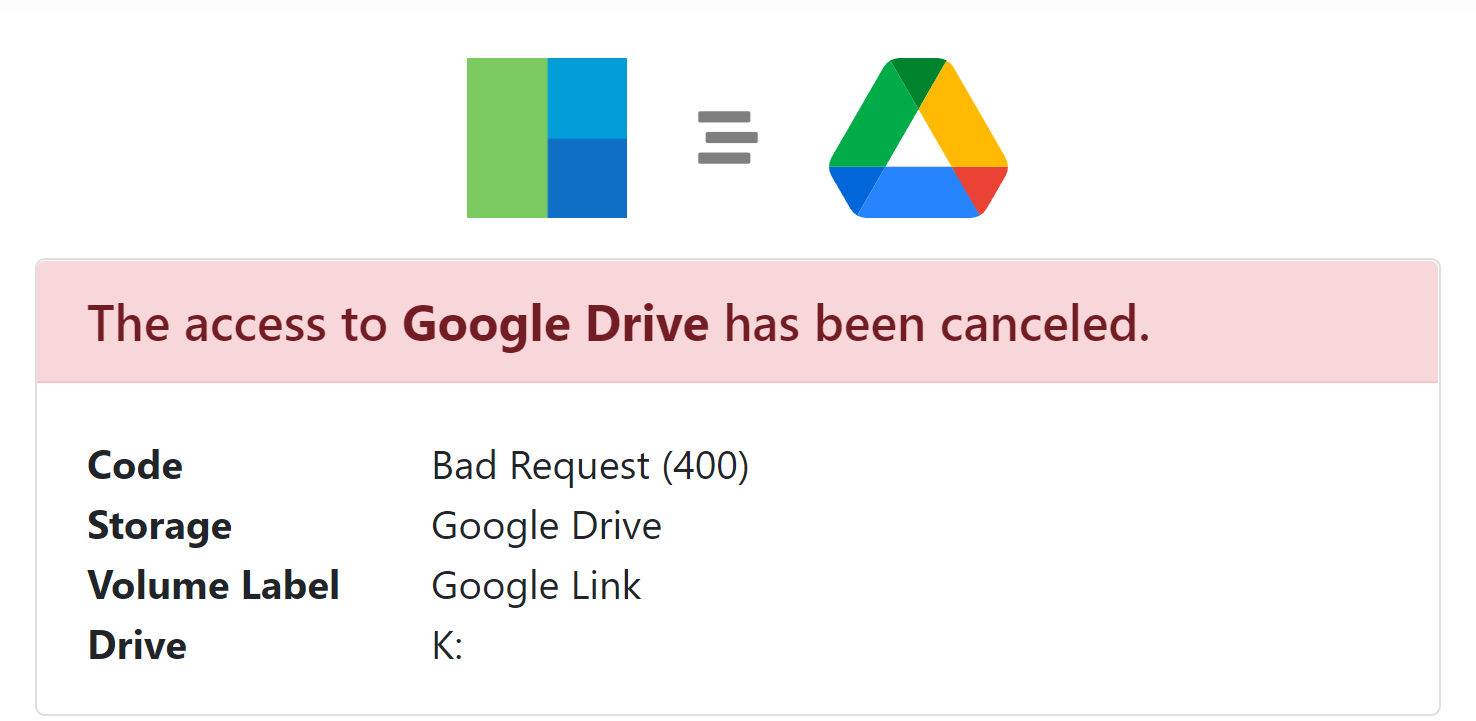Click the green and blue app logo

click(546, 138)
